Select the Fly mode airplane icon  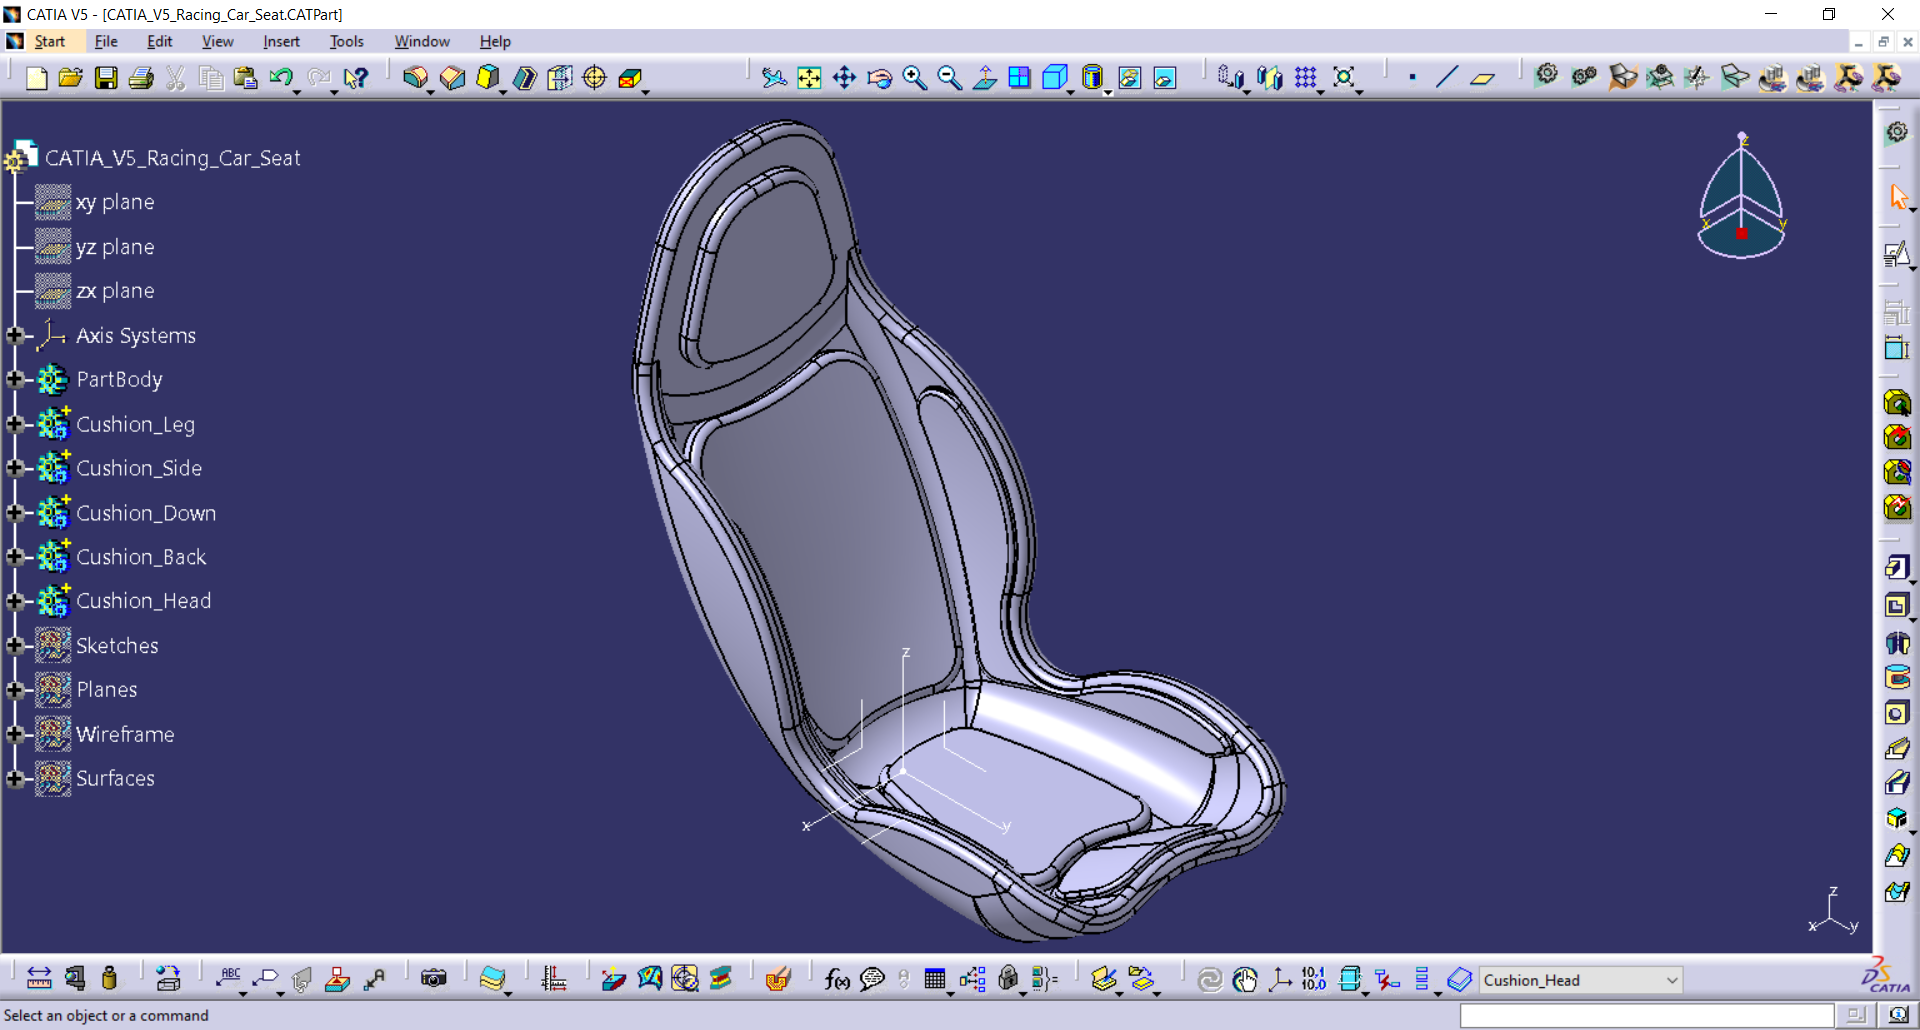[x=774, y=78]
